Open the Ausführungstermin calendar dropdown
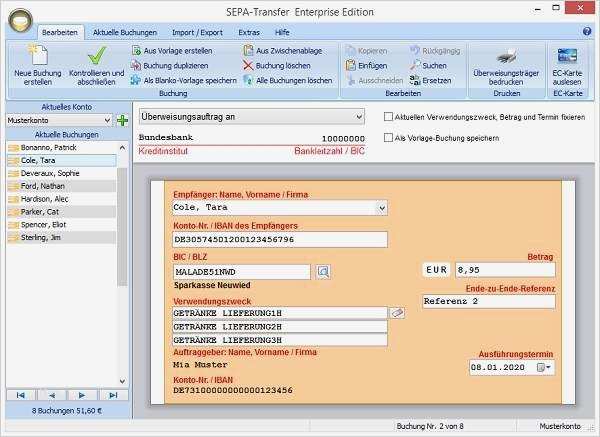This screenshot has width=600, height=437. tap(544, 367)
